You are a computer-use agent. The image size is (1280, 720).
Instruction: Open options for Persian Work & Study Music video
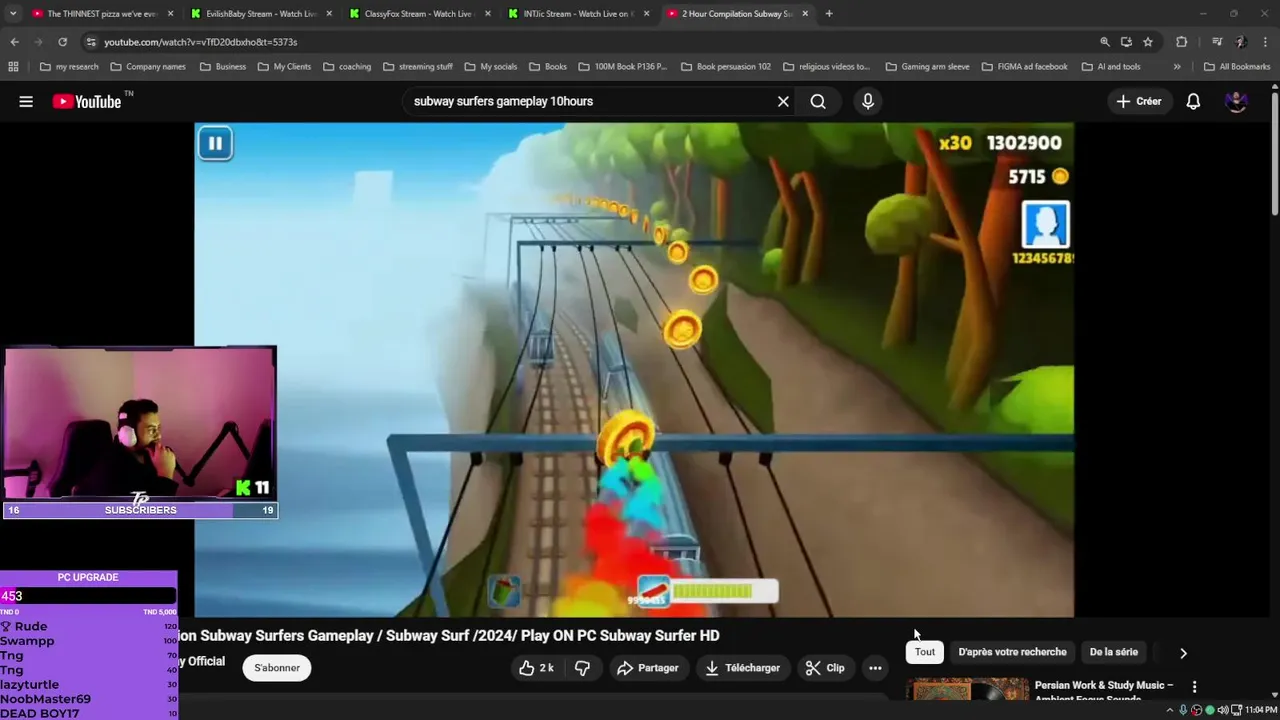[1194, 687]
